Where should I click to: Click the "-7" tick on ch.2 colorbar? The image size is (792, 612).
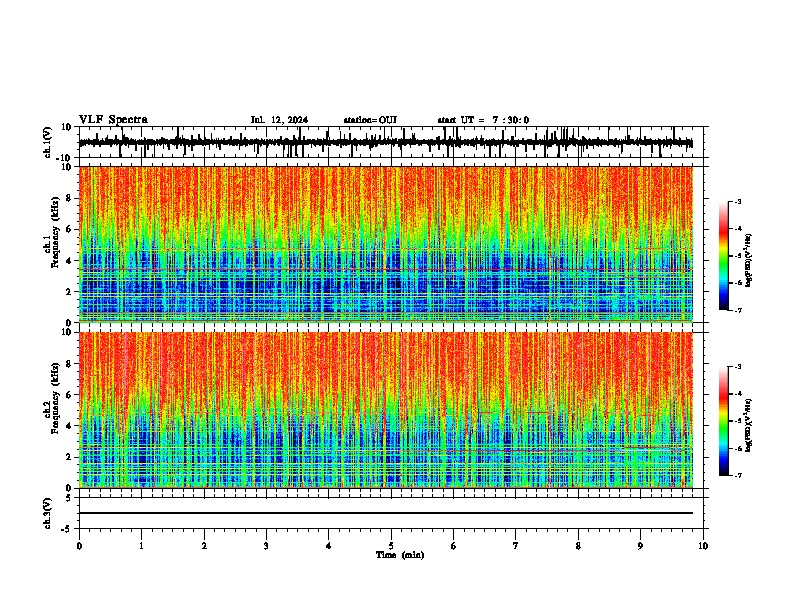[738, 476]
